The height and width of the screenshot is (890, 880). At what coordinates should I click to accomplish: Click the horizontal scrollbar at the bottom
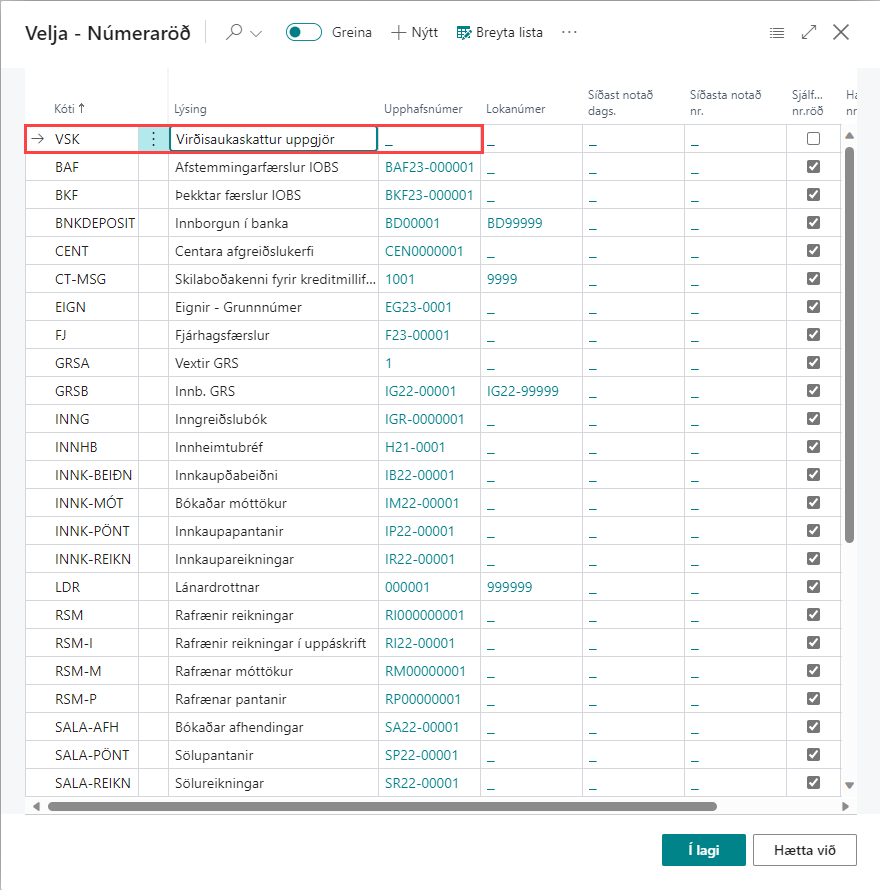[x=380, y=806]
